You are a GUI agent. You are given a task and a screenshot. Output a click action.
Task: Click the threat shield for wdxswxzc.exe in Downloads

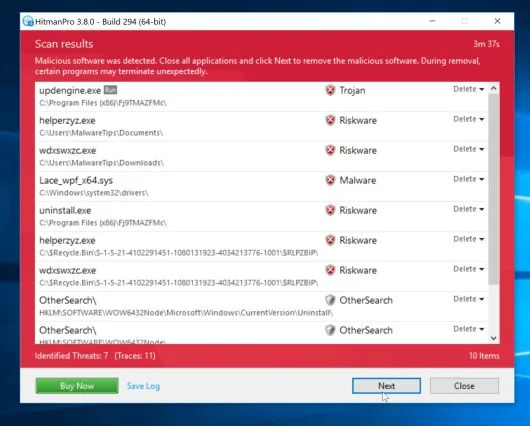[330, 150]
